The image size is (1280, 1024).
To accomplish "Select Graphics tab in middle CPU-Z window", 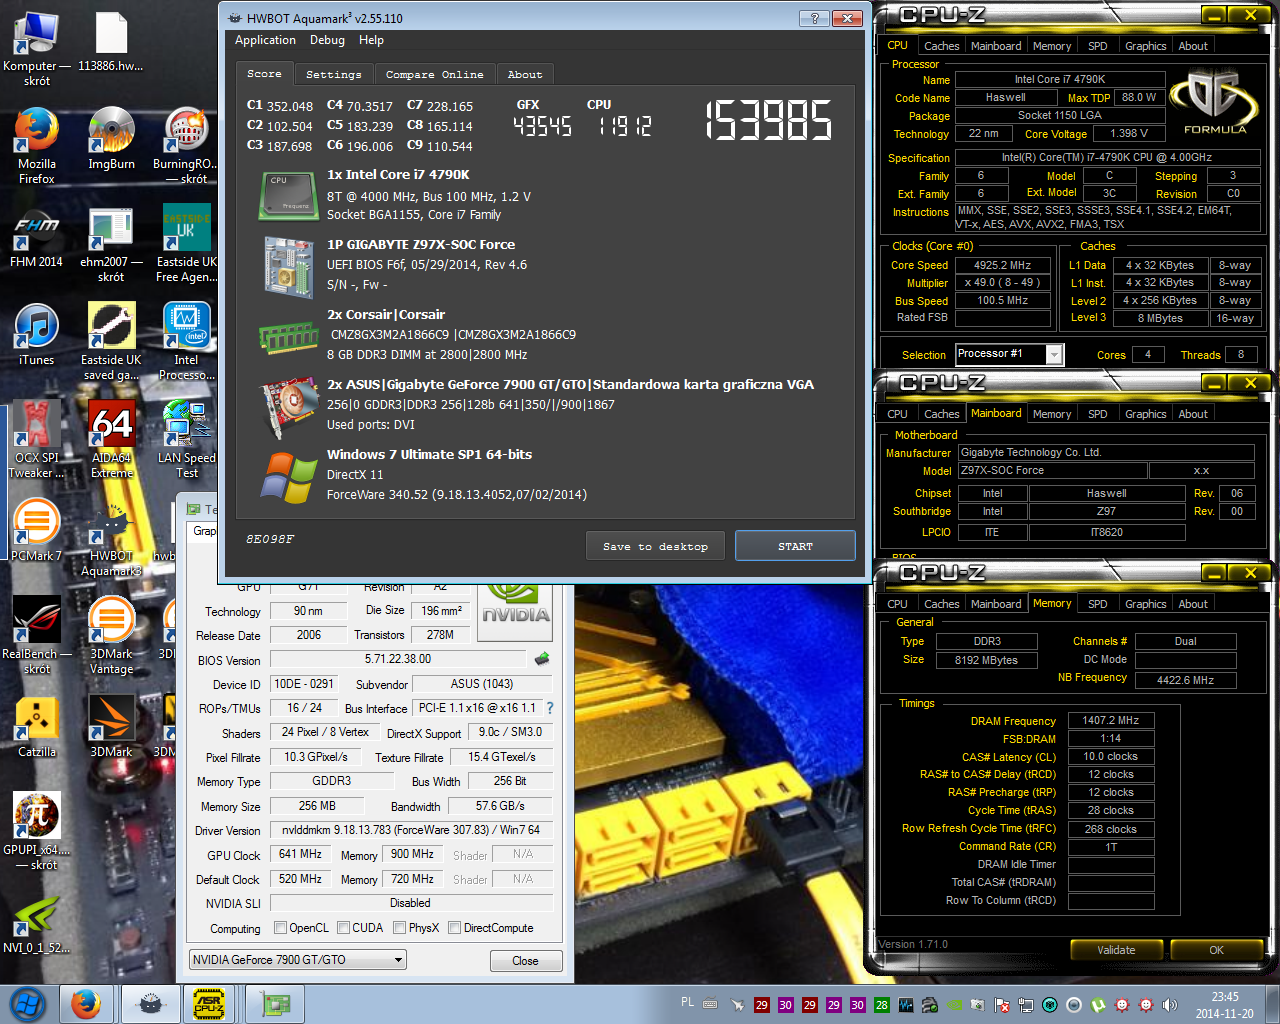I will pos(1145,414).
